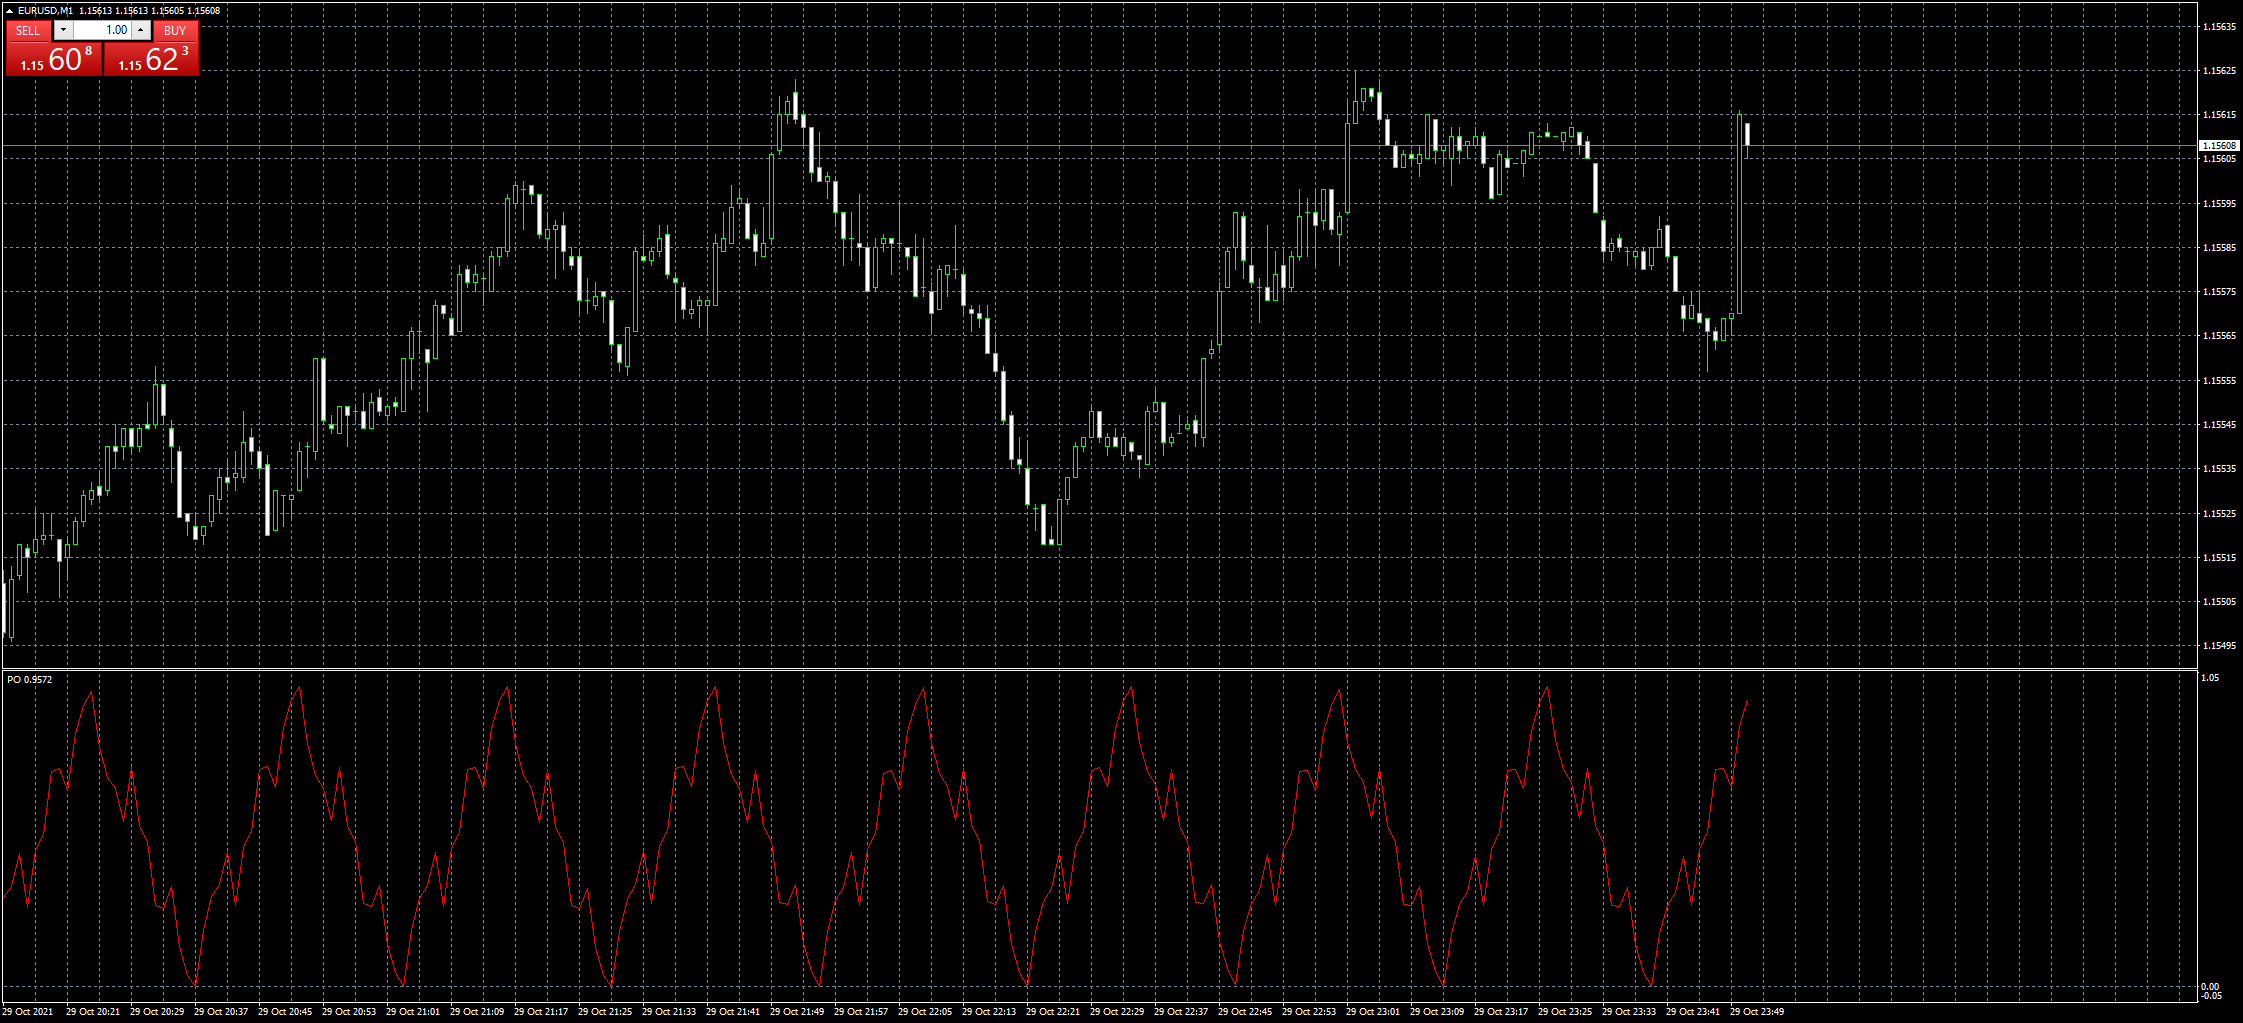Decrease trade volume with the down arrow
This screenshot has height=1023, width=2243.
63,30
